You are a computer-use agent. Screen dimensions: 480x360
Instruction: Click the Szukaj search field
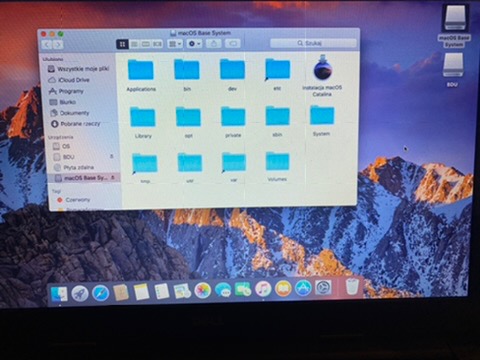(x=313, y=43)
